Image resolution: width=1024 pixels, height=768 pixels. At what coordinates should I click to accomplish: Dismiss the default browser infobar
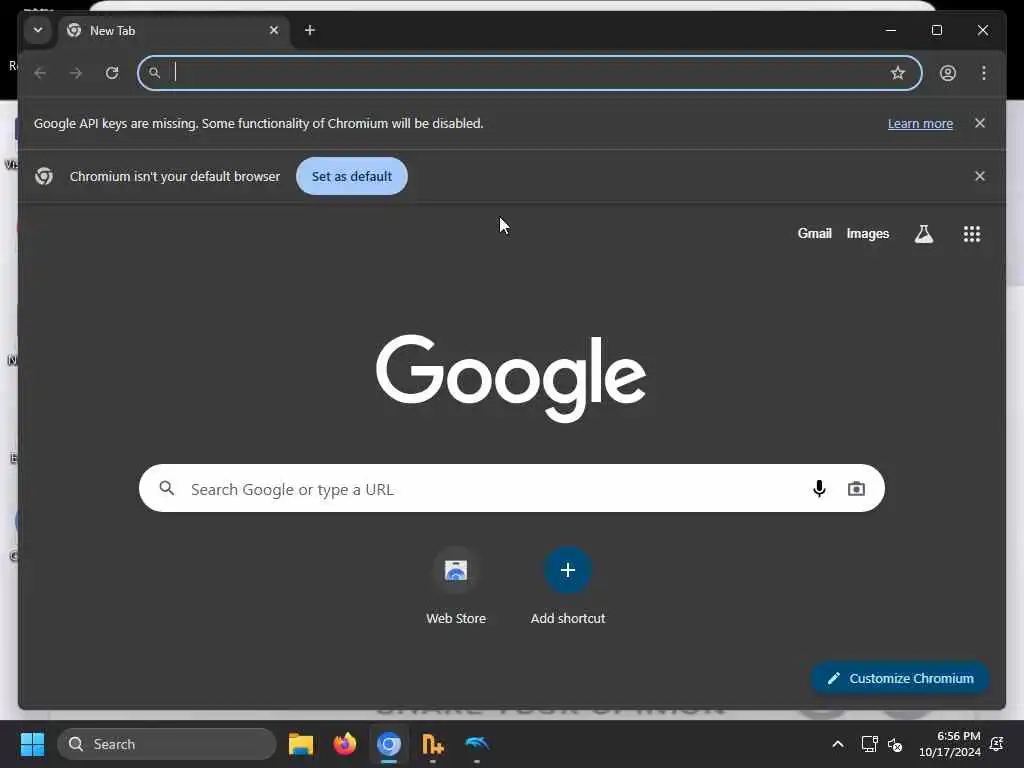980,176
